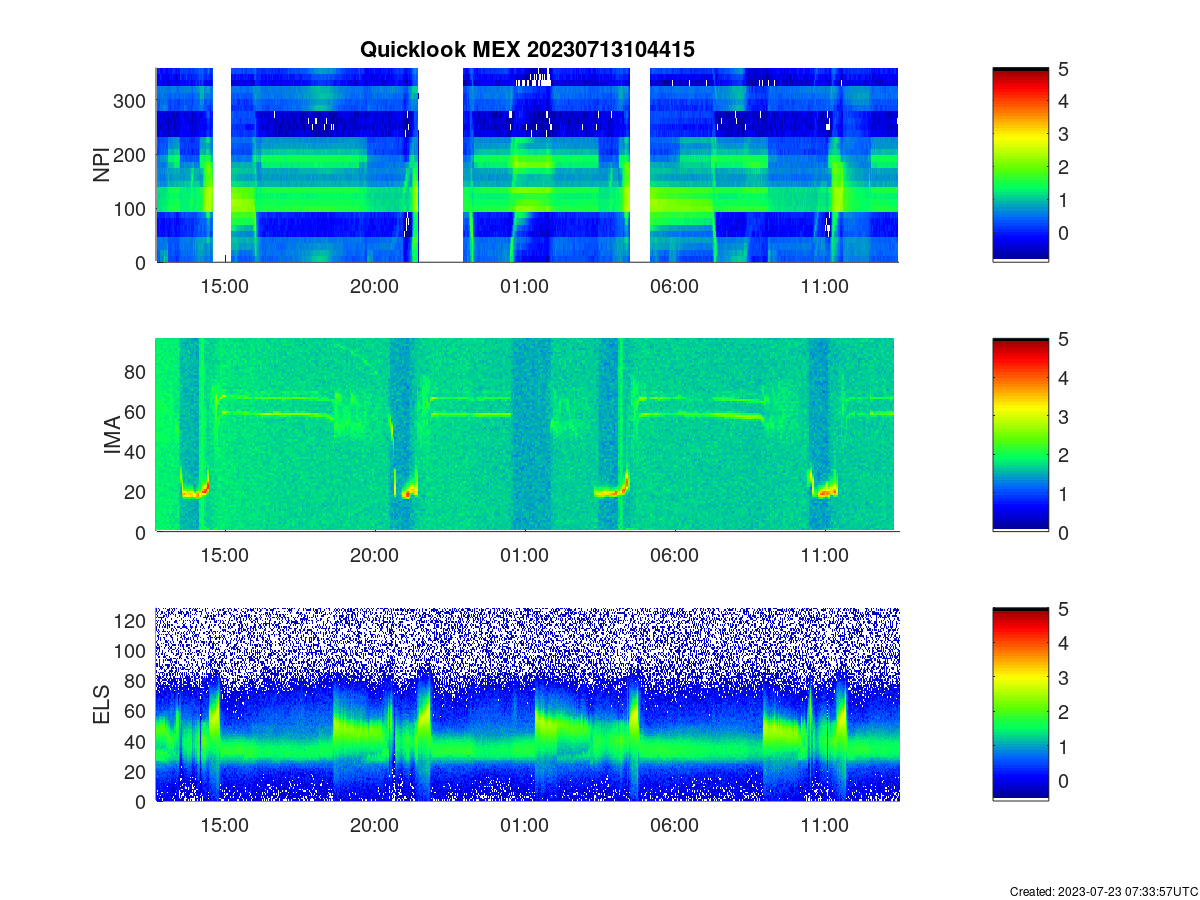Click the 3 label on NPI colorbar
The width and height of the screenshot is (1200, 900).
1065,134
